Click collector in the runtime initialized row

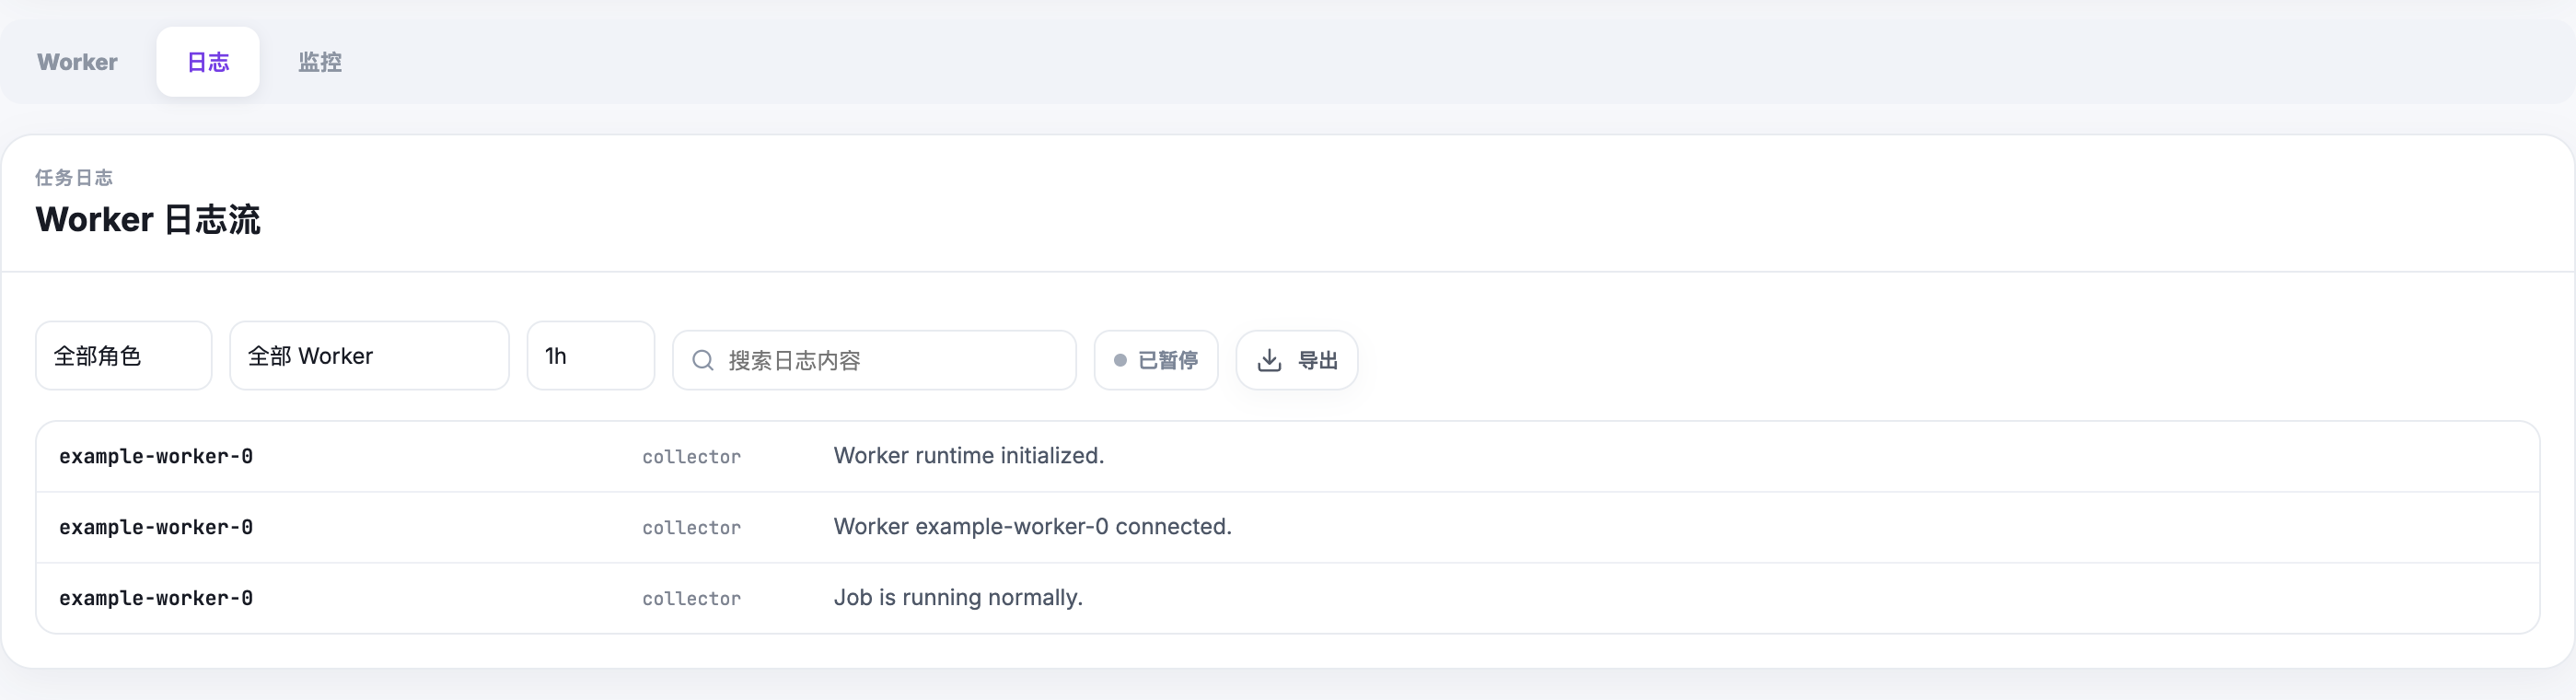tap(691, 457)
